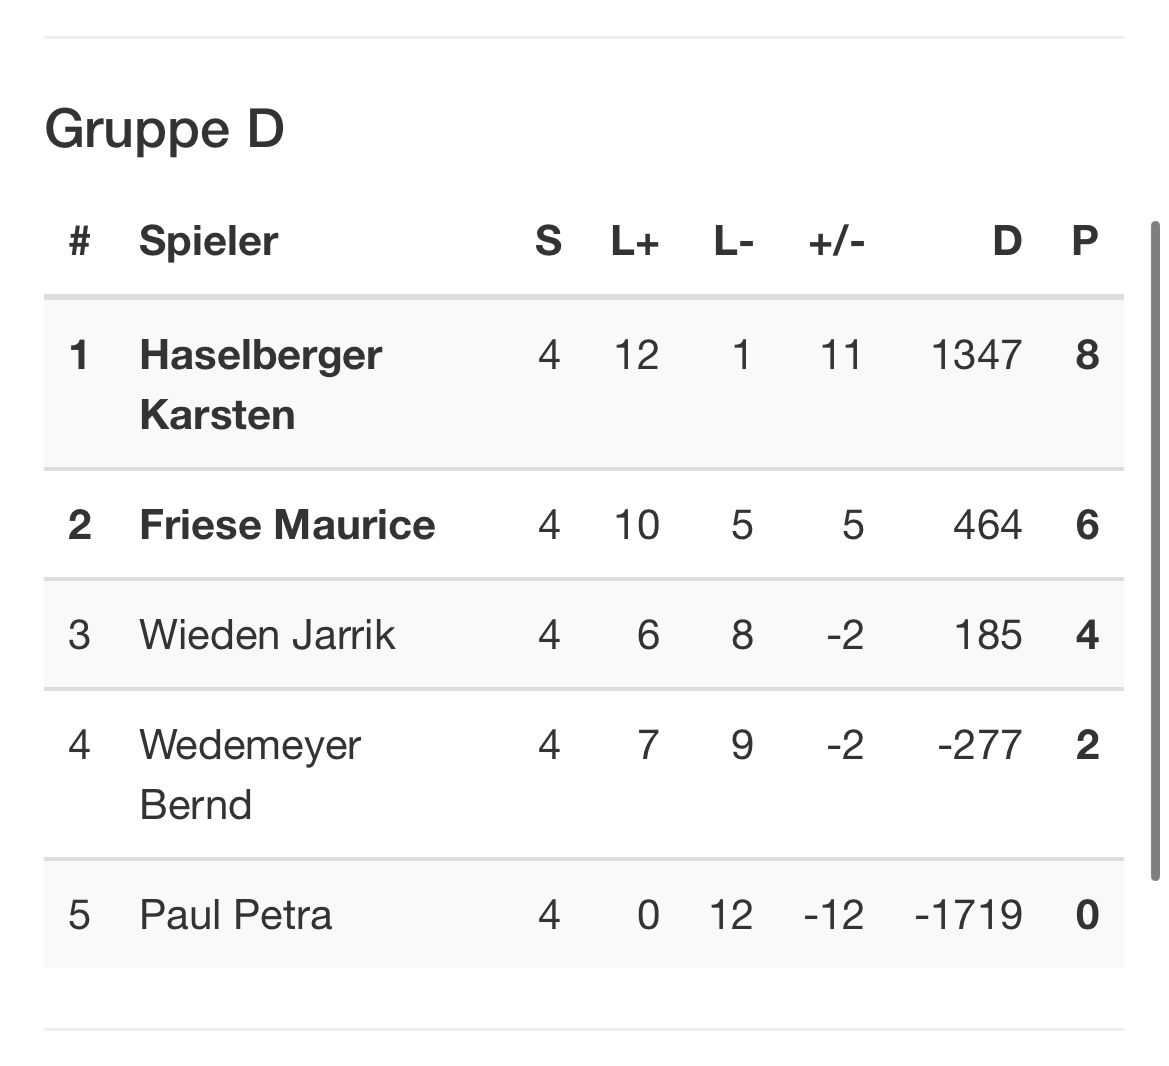
Task: Click the S column header
Action: 548,241
